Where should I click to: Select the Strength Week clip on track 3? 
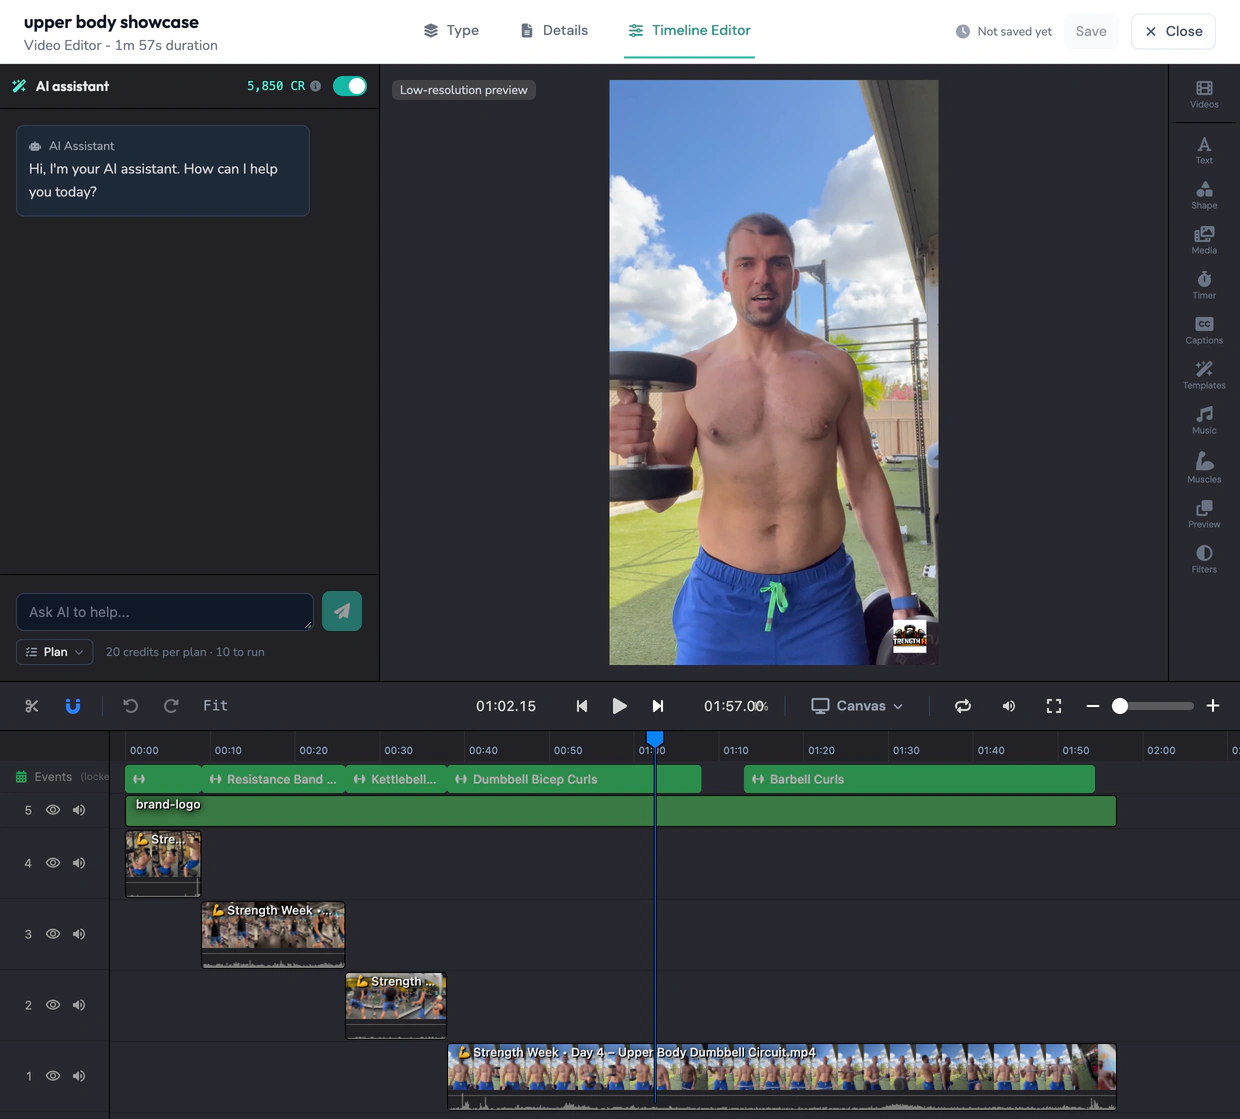273,934
